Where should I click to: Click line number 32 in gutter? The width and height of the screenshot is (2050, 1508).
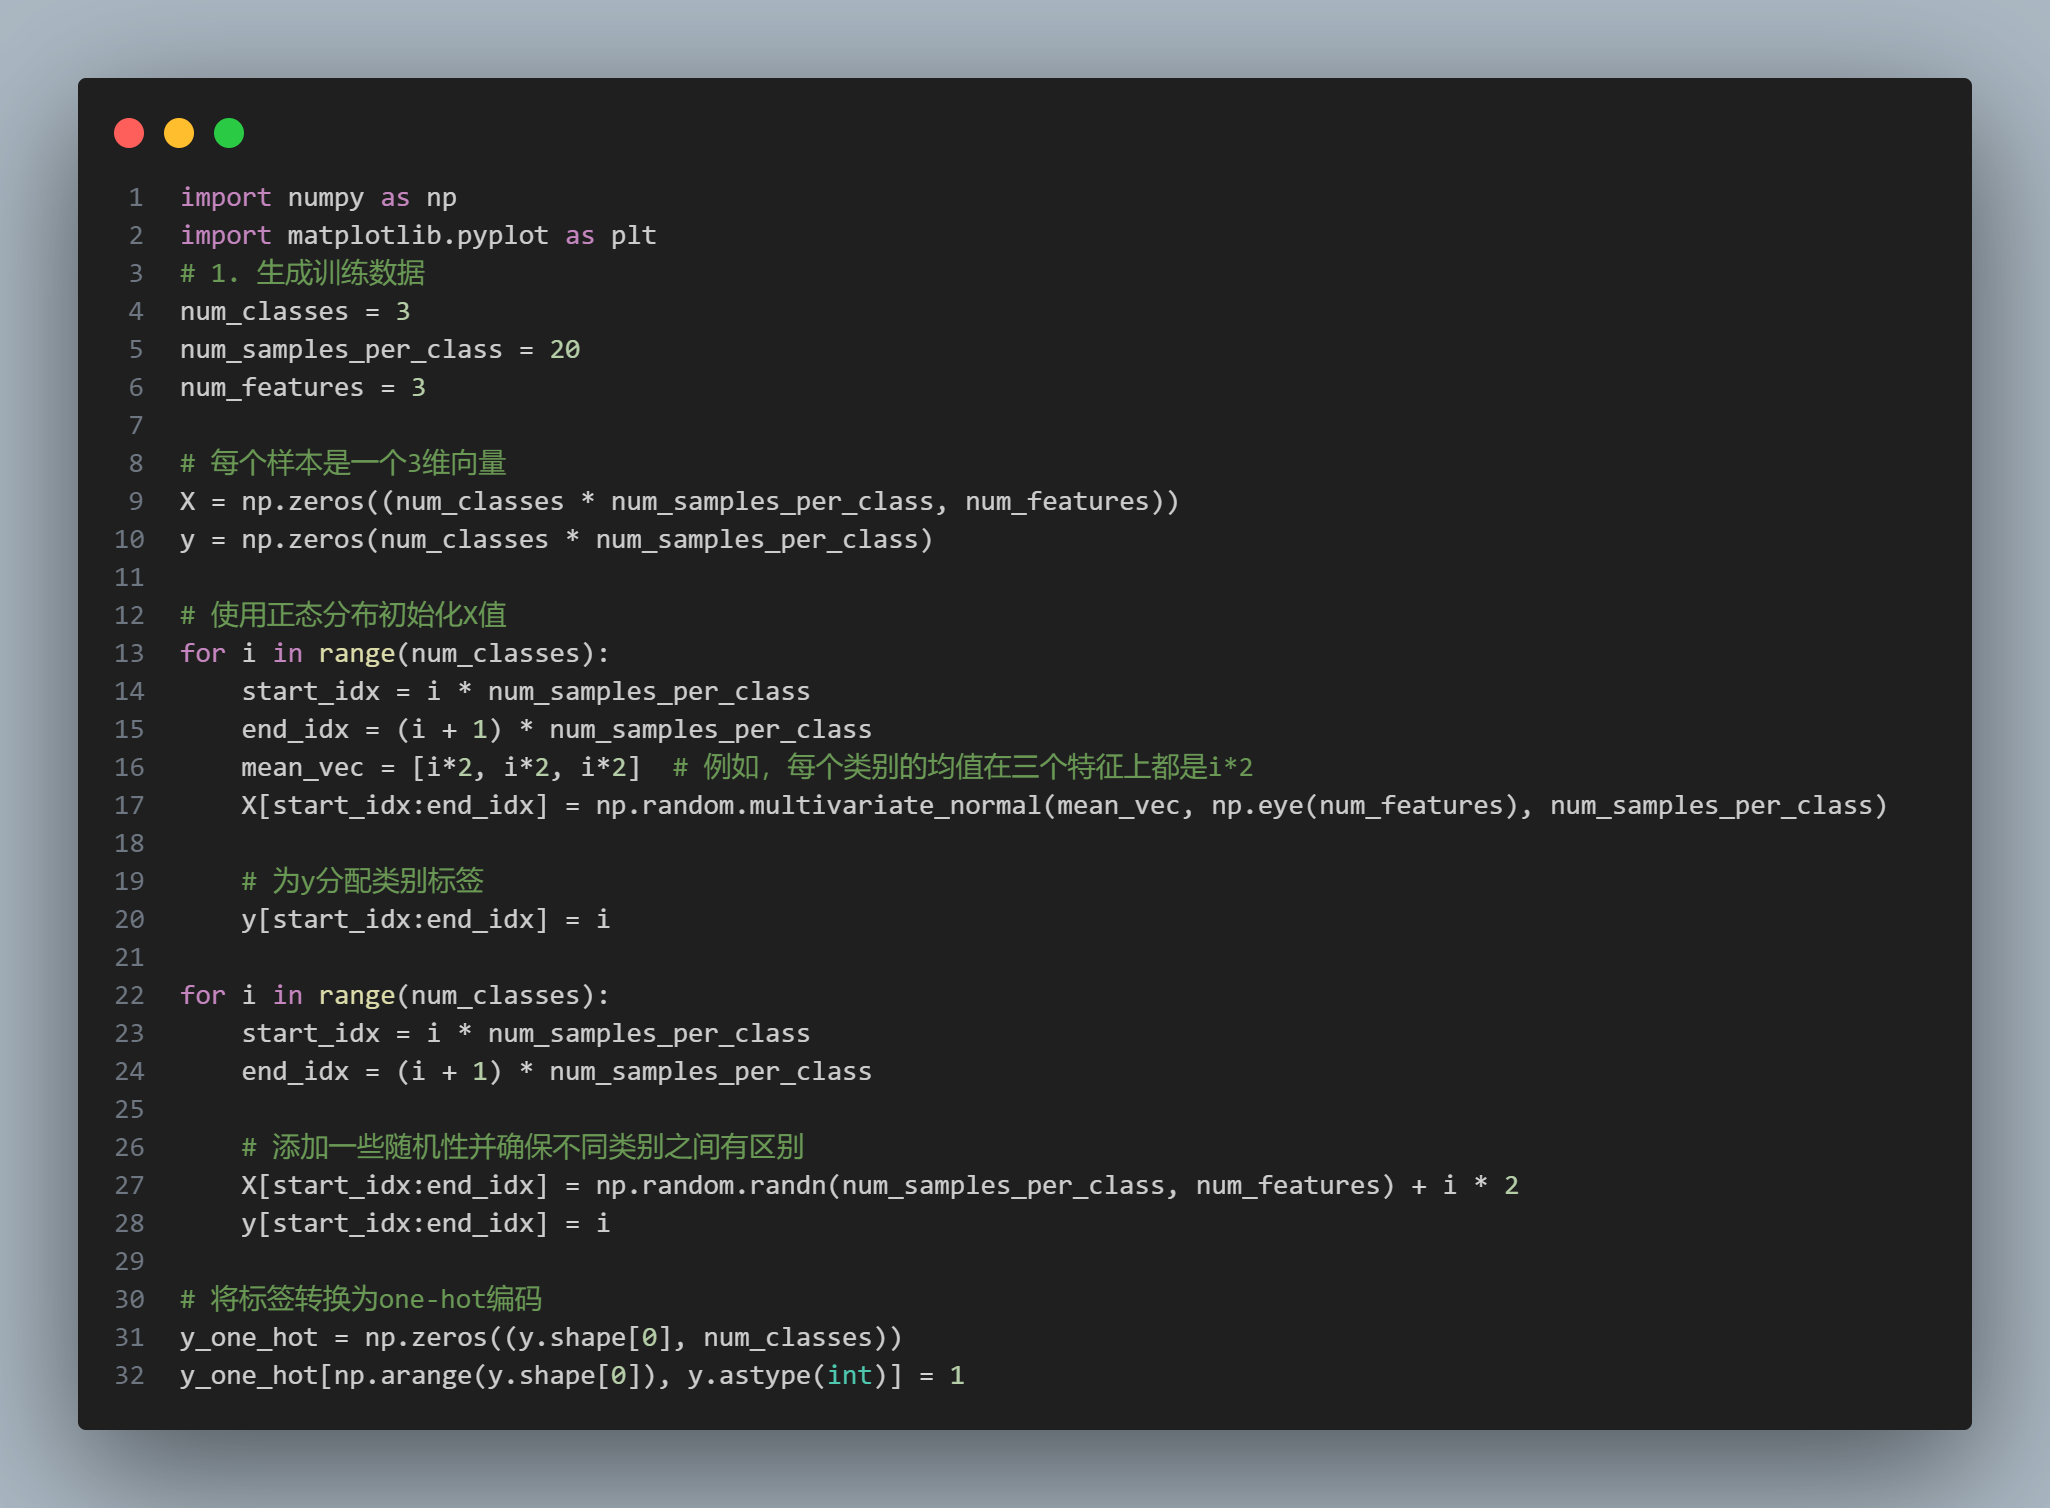[x=129, y=1376]
